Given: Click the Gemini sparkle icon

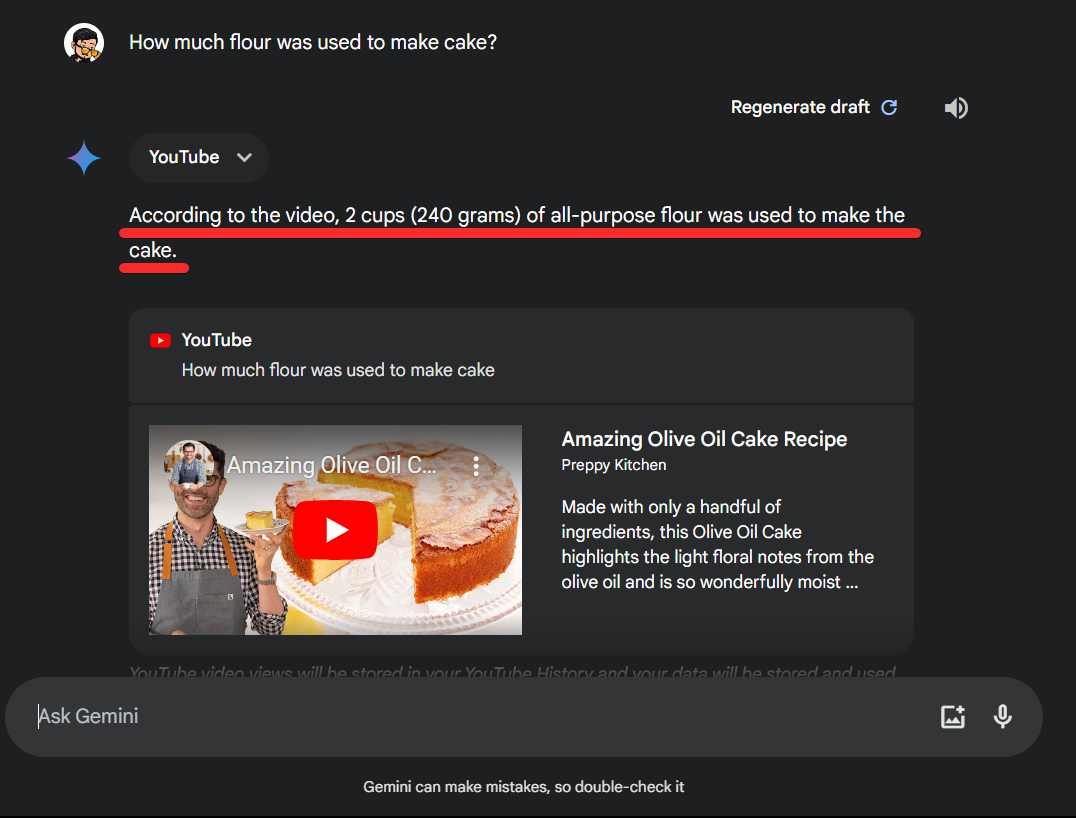Looking at the screenshot, I should (x=84, y=158).
